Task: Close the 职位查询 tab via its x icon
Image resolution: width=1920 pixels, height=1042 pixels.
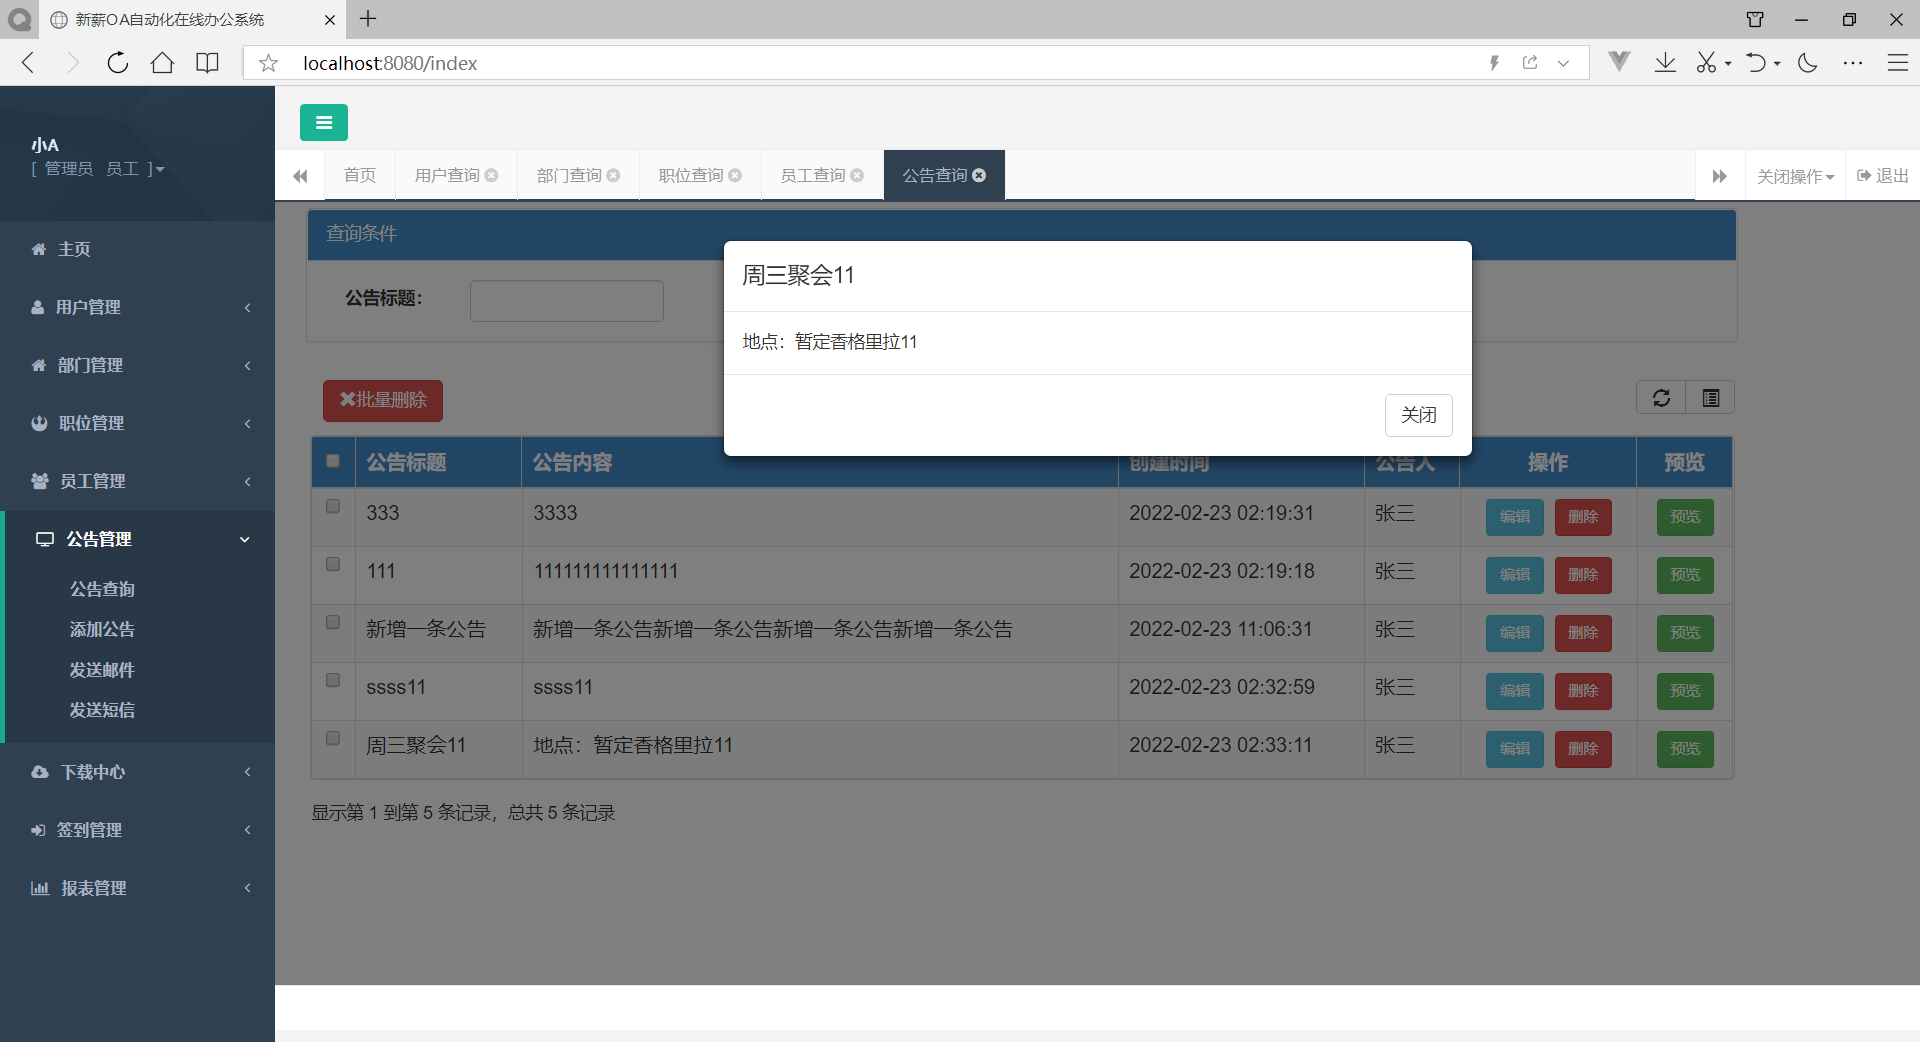Action: pos(735,175)
